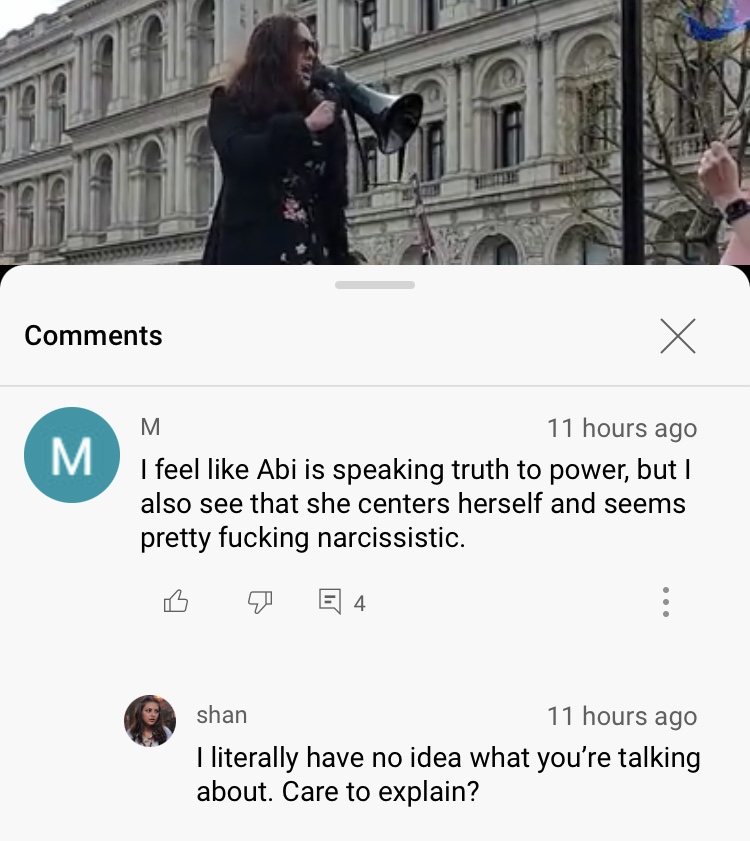Open replies via the comment bubble icon
Screen dimensions: 750x841
coord(329,601)
